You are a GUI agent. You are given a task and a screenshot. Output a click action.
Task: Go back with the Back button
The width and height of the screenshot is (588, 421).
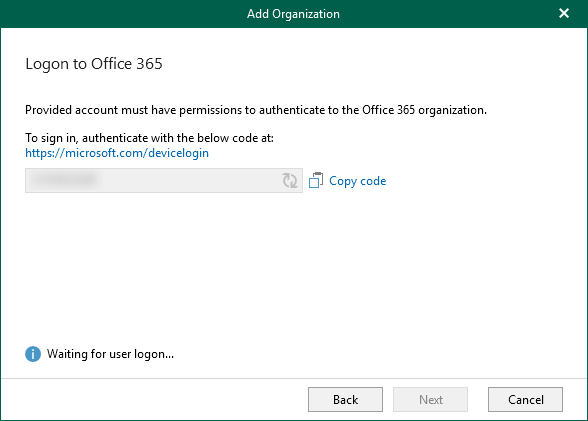click(345, 400)
